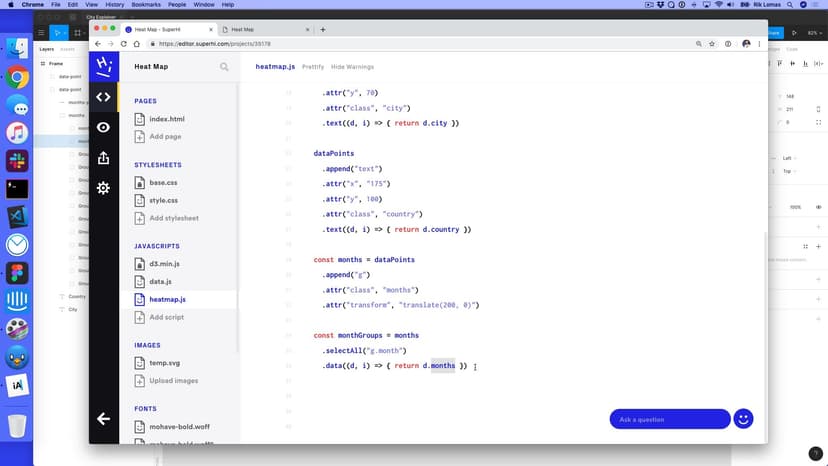828x466 pixels.
Task: Click the SuperHi logo icon
Action: pos(103,66)
